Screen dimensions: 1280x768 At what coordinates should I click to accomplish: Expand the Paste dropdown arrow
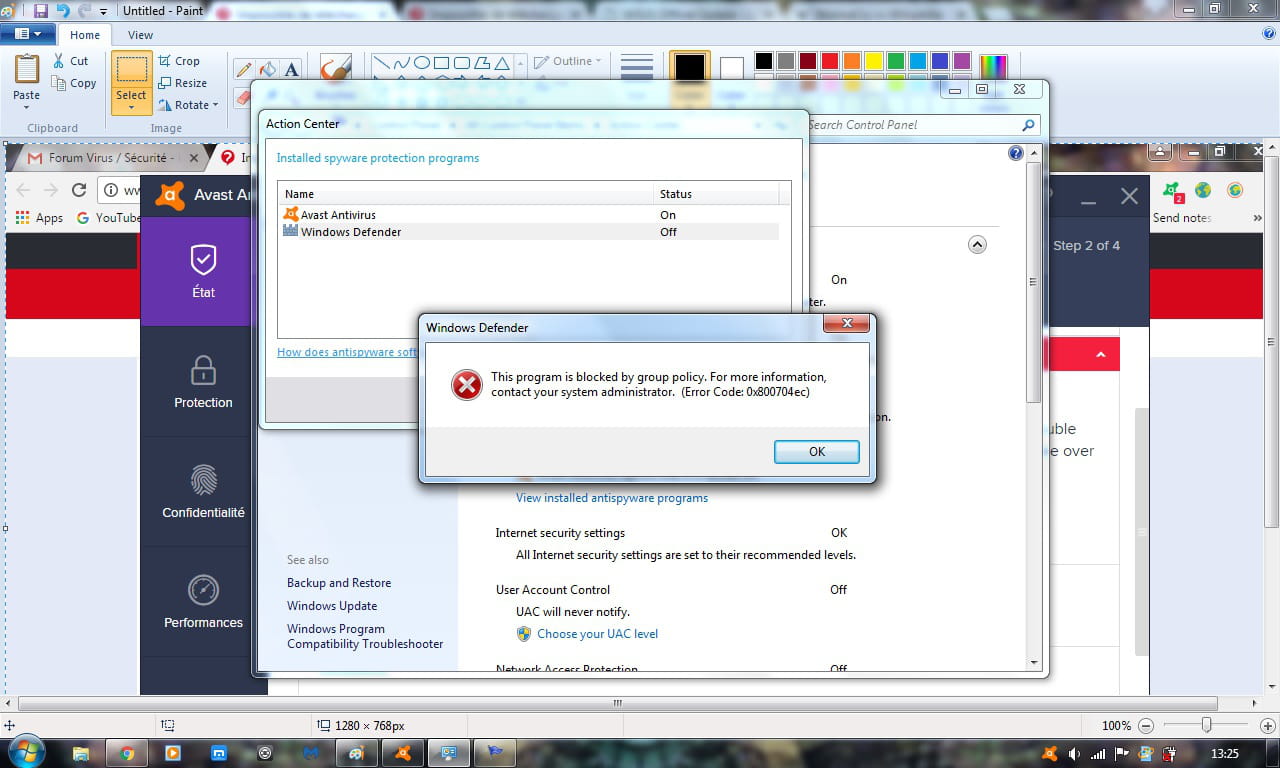coord(27,107)
